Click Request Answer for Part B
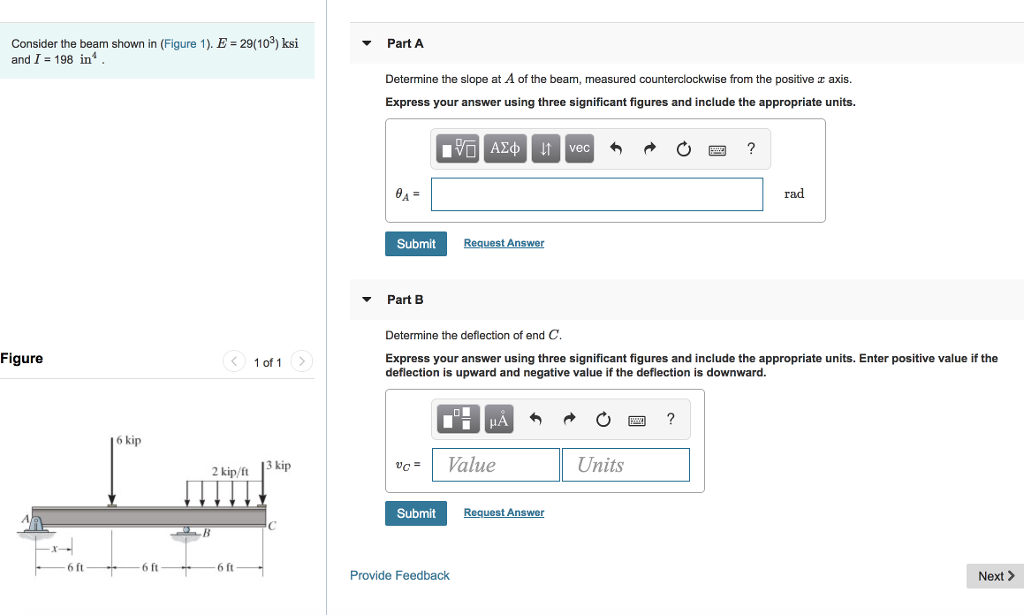Image resolution: width=1024 pixels, height=615 pixels. (x=504, y=512)
